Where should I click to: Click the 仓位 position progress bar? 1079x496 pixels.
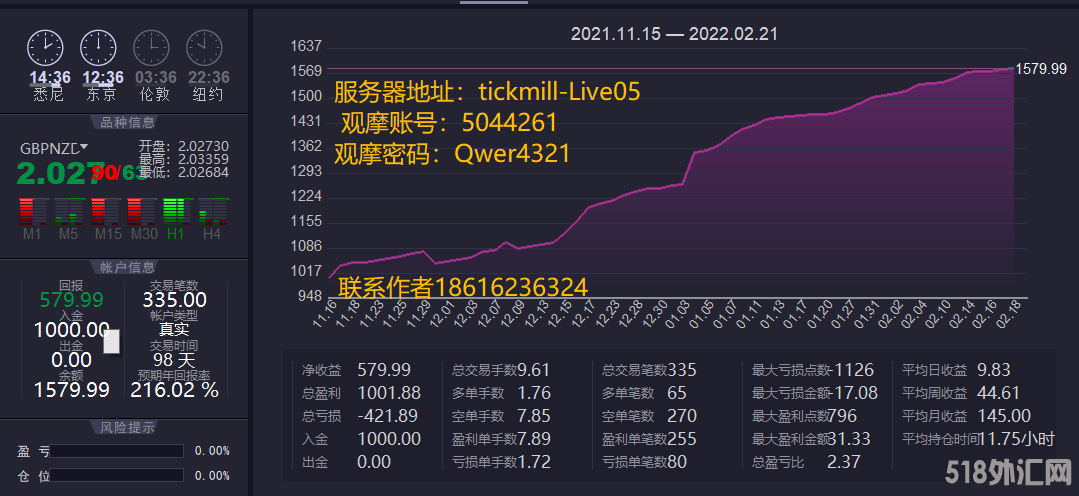tap(118, 475)
